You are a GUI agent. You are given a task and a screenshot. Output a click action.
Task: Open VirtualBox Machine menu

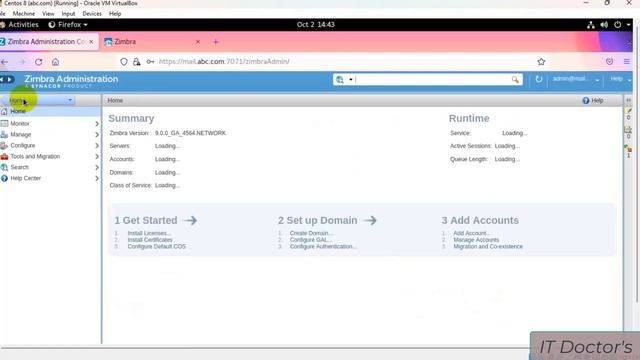click(x=24, y=13)
